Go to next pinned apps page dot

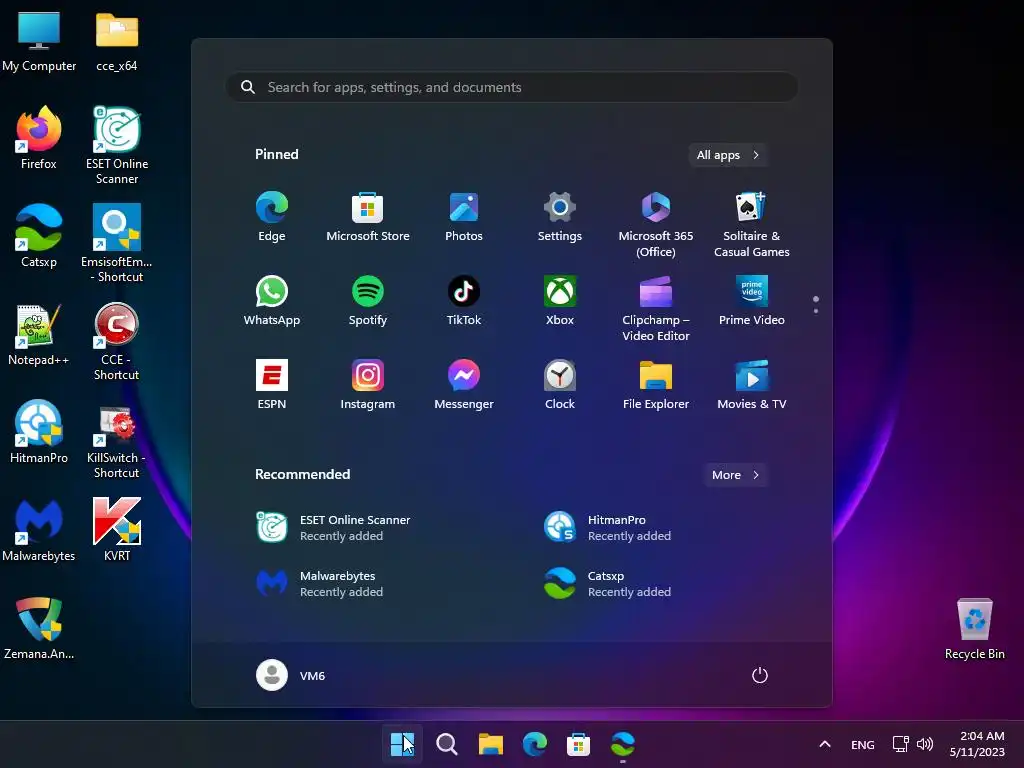click(x=816, y=311)
